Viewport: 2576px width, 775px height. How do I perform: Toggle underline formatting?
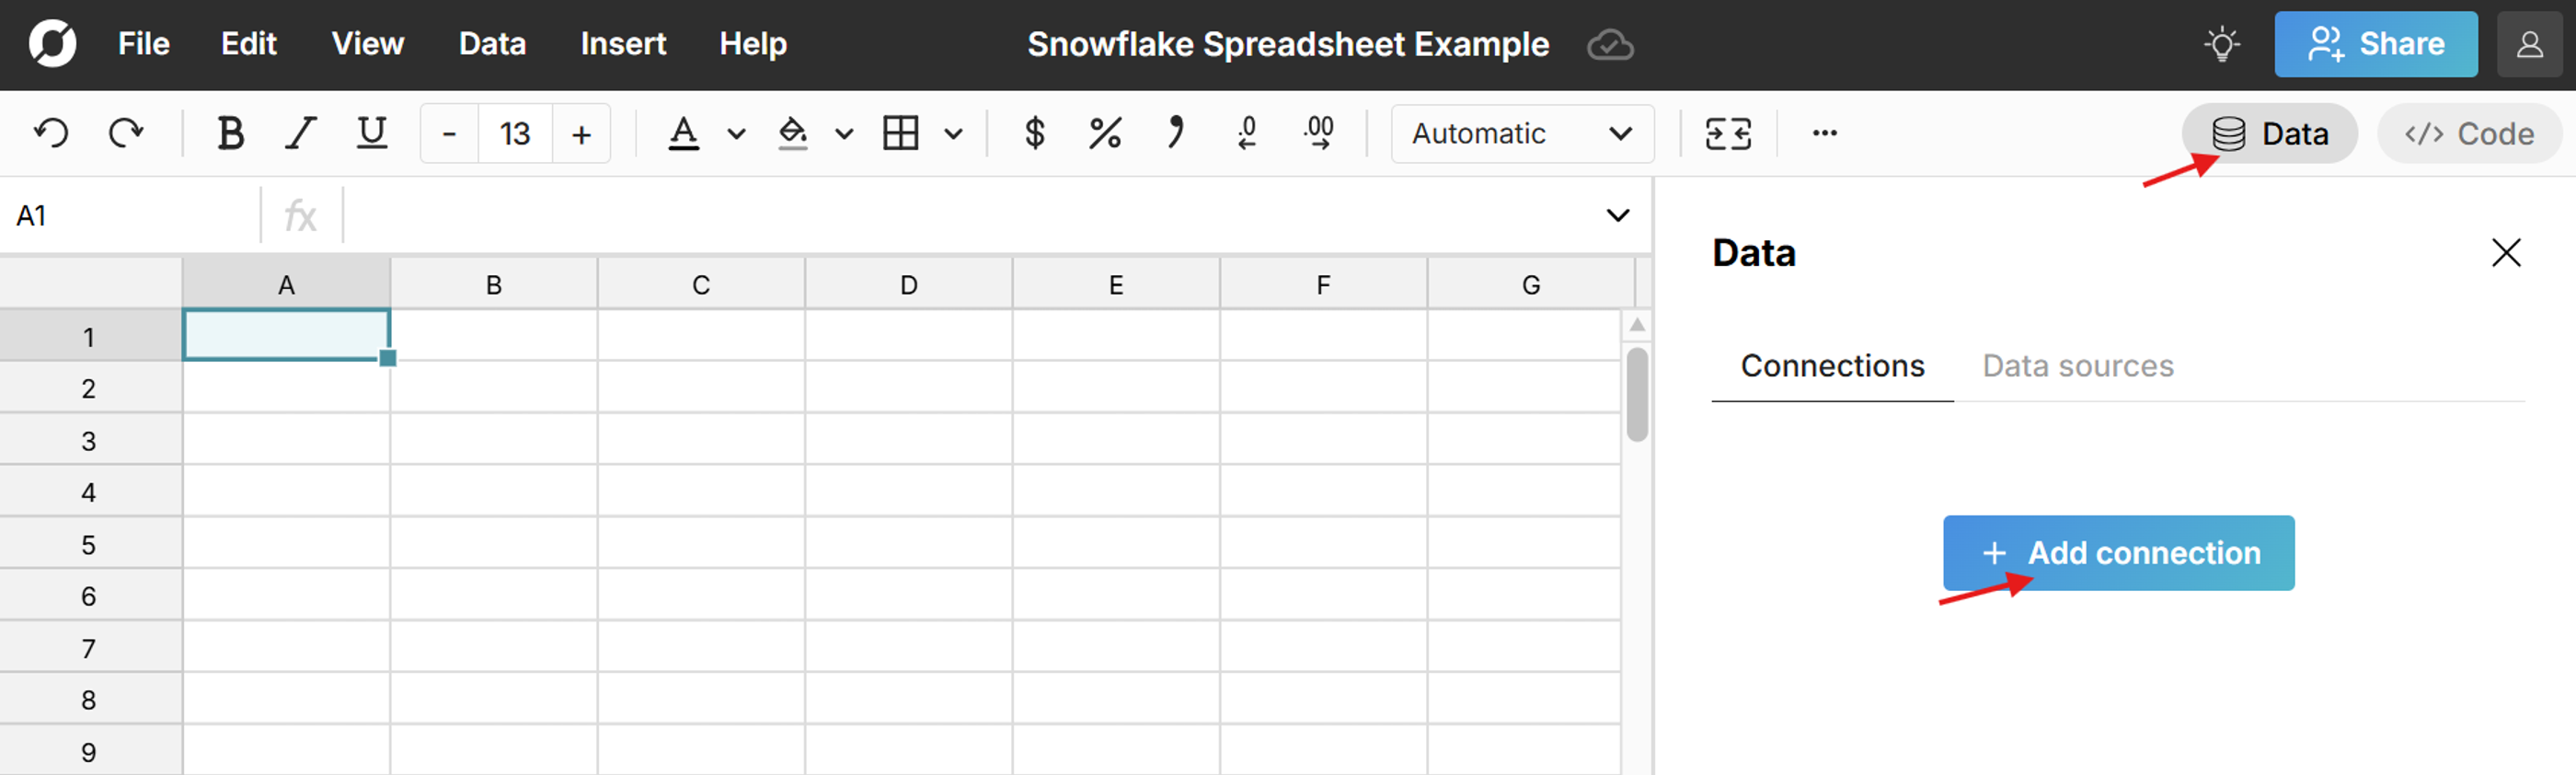(371, 133)
